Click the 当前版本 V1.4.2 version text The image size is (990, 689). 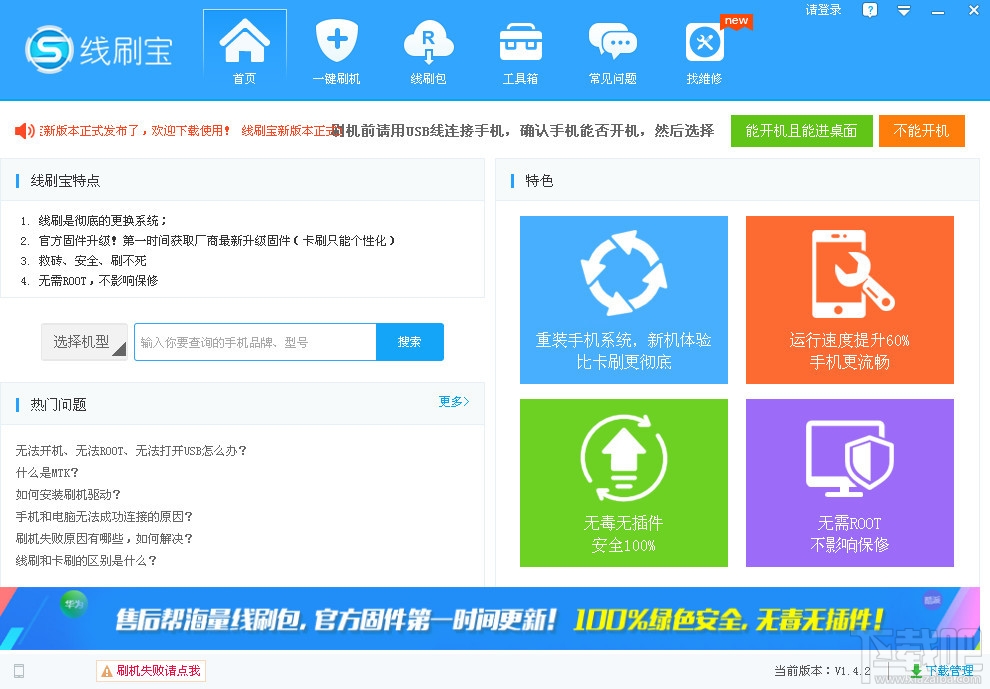tap(823, 671)
